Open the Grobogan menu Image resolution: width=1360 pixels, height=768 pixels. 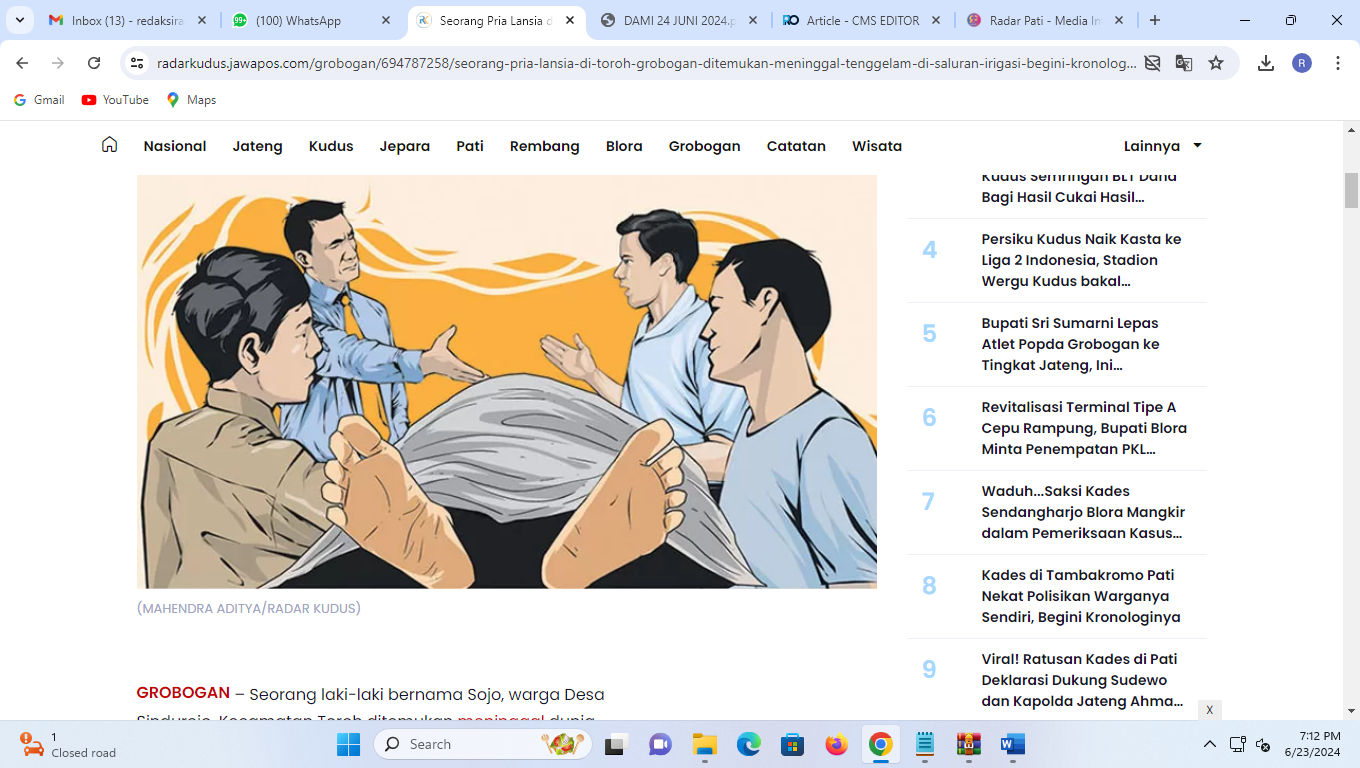(705, 146)
